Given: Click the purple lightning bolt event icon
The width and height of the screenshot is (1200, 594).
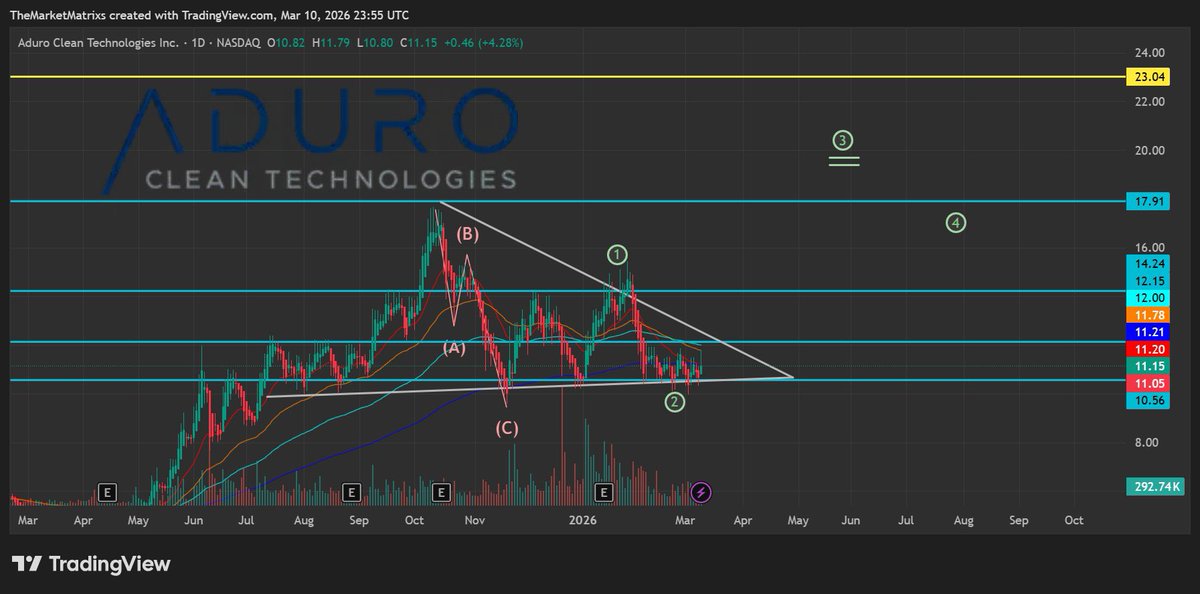Looking at the screenshot, I should coord(701,492).
